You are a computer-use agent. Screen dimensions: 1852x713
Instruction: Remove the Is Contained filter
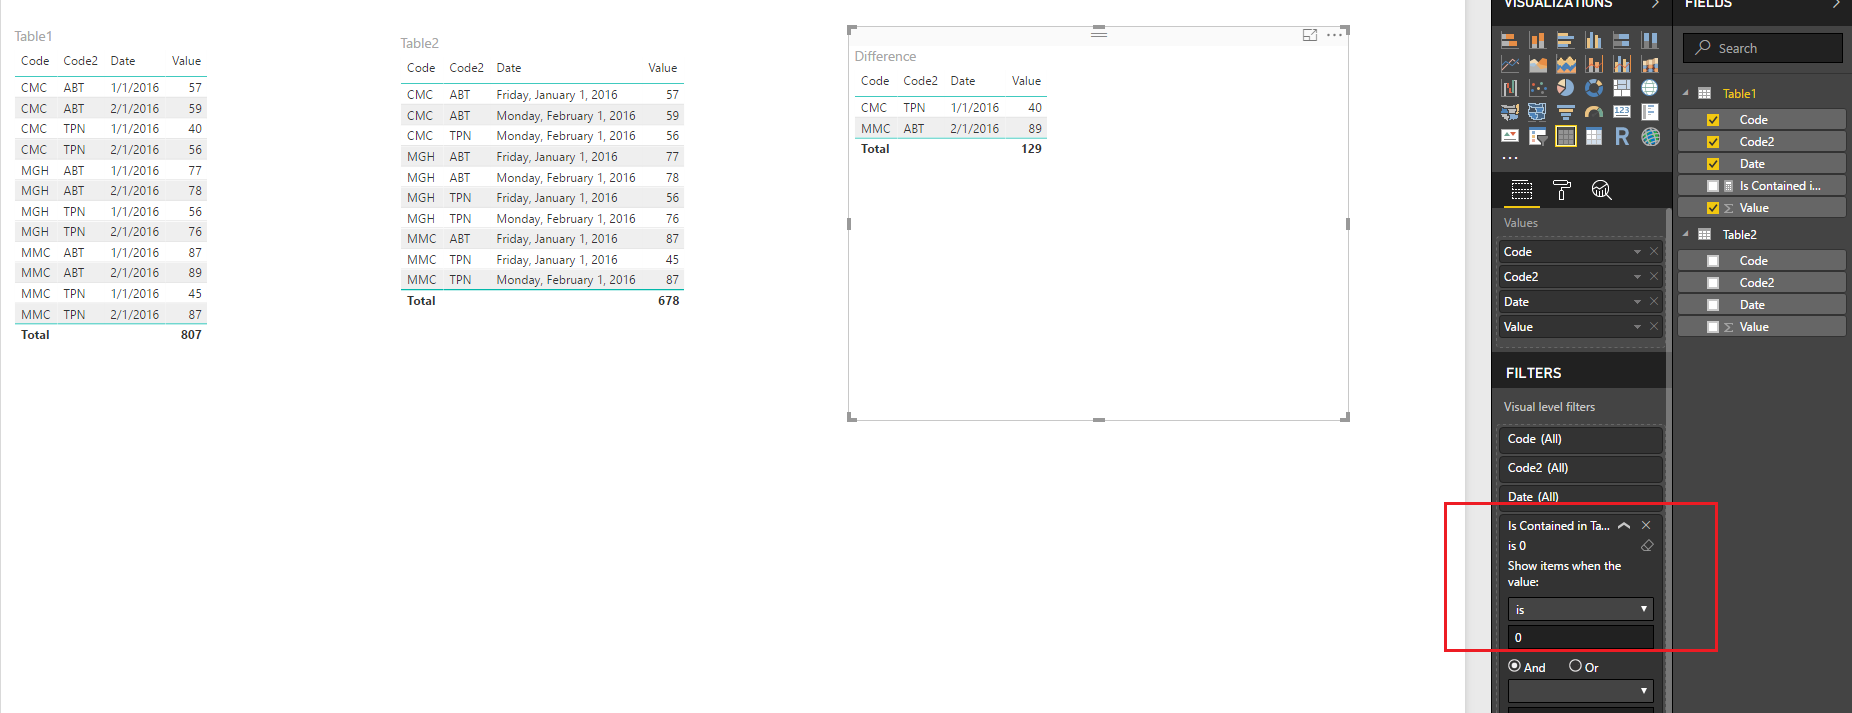coord(1646,525)
